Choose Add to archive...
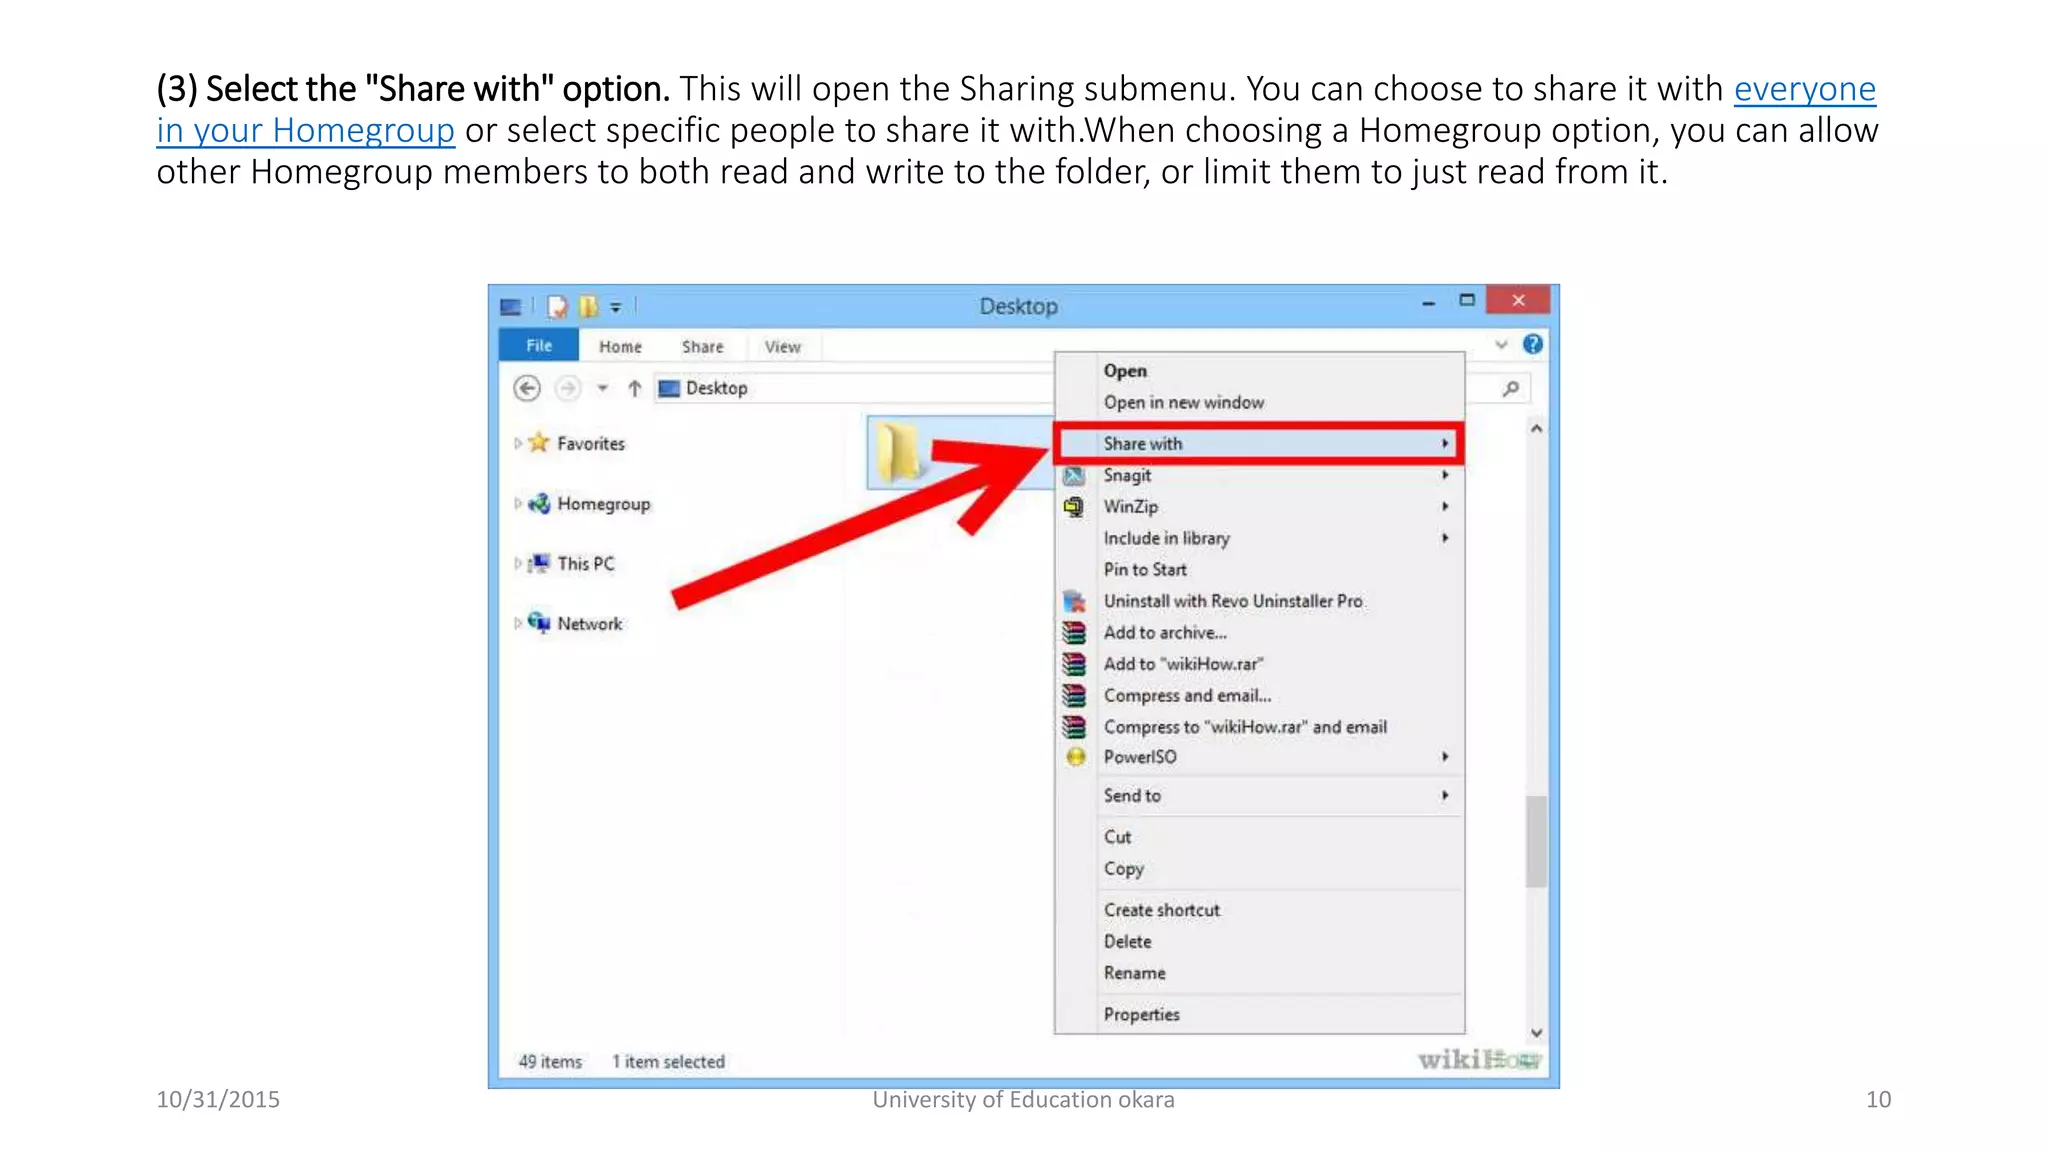 click(x=1259, y=632)
